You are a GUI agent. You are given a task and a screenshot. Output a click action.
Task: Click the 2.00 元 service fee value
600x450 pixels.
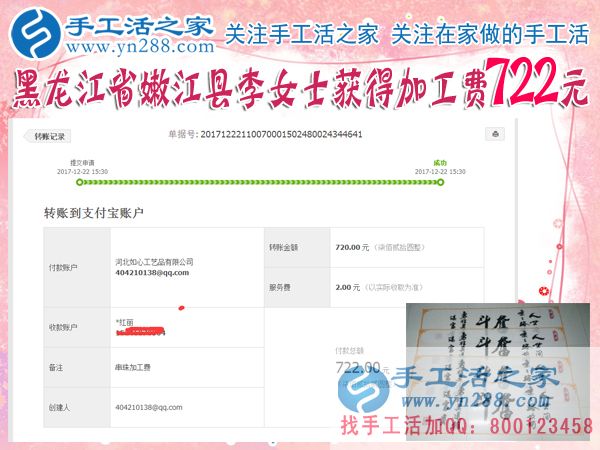[x=347, y=287]
